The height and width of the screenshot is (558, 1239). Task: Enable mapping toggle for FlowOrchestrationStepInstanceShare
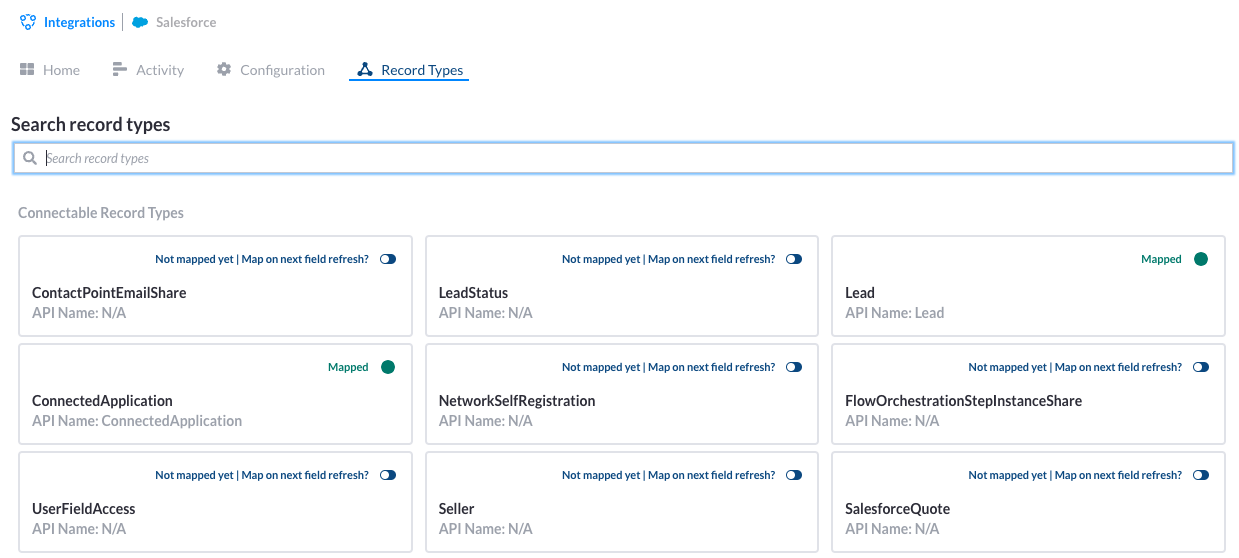[x=1201, y=367]
